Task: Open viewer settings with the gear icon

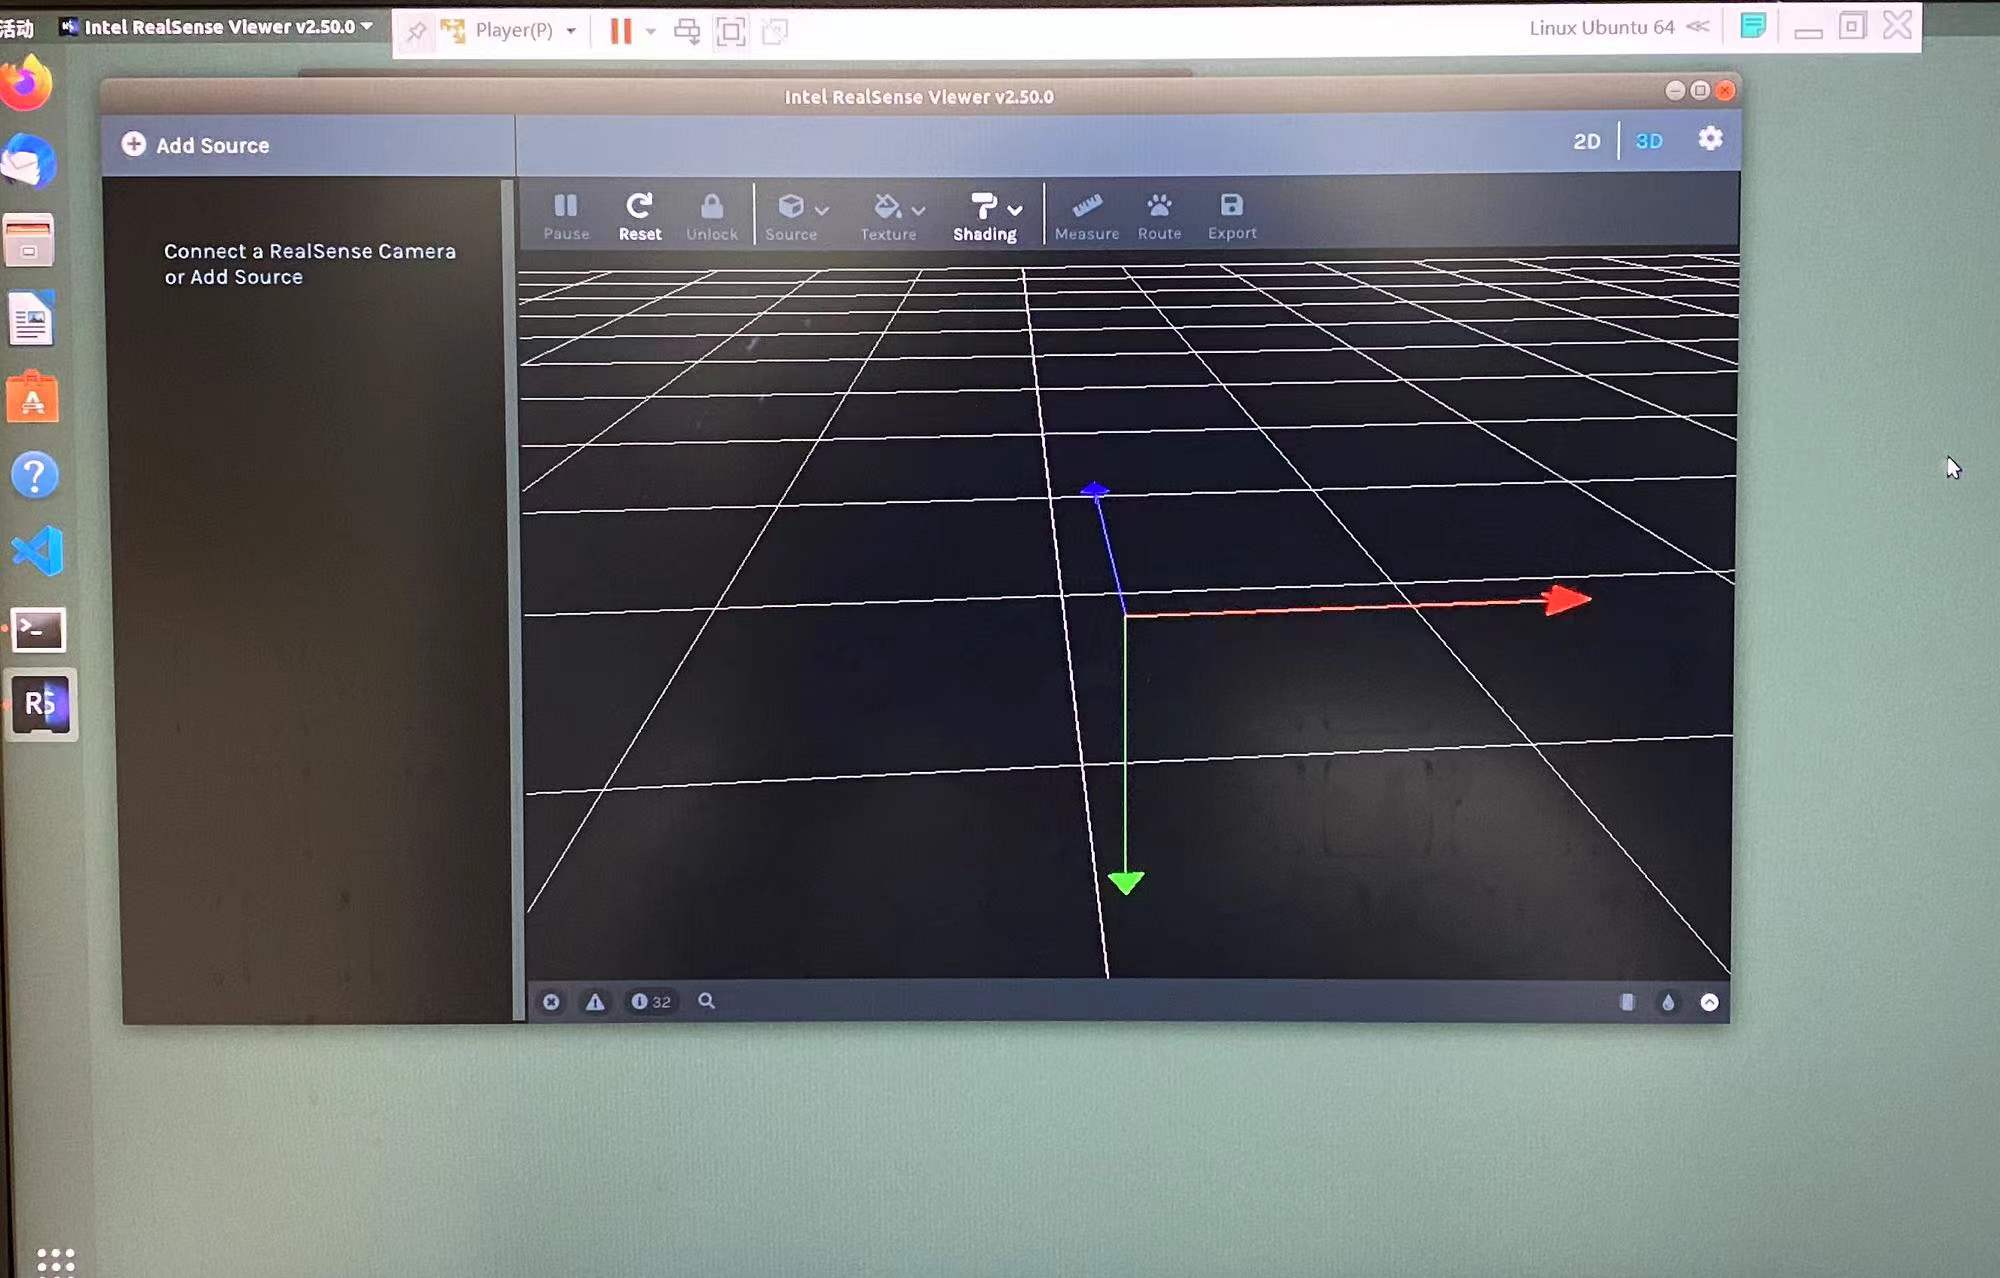Action: coord(1710,139)
